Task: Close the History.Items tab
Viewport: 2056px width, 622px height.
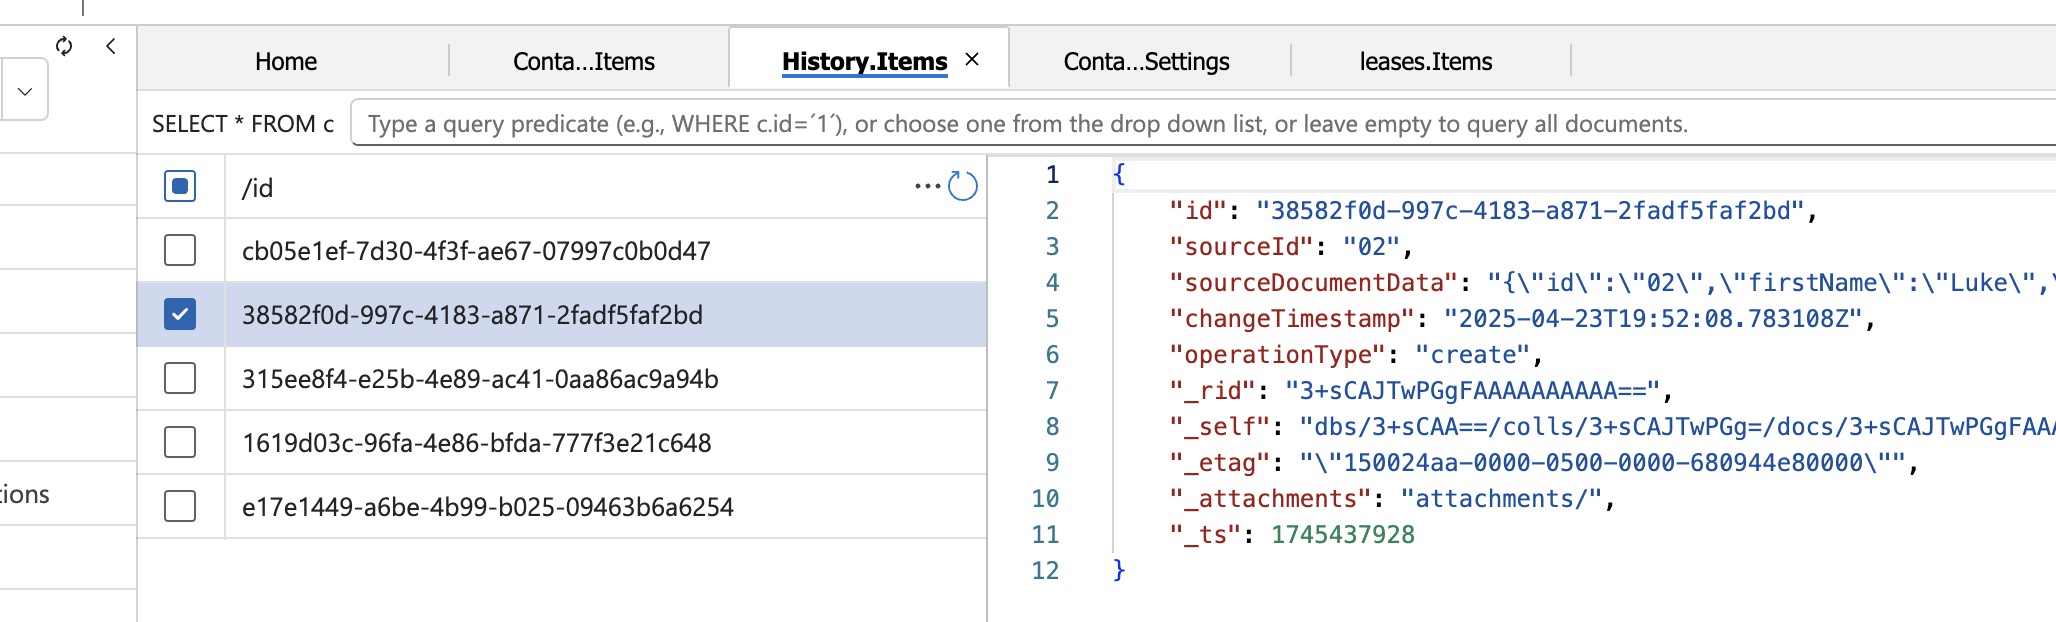Action: coord(972,60)
